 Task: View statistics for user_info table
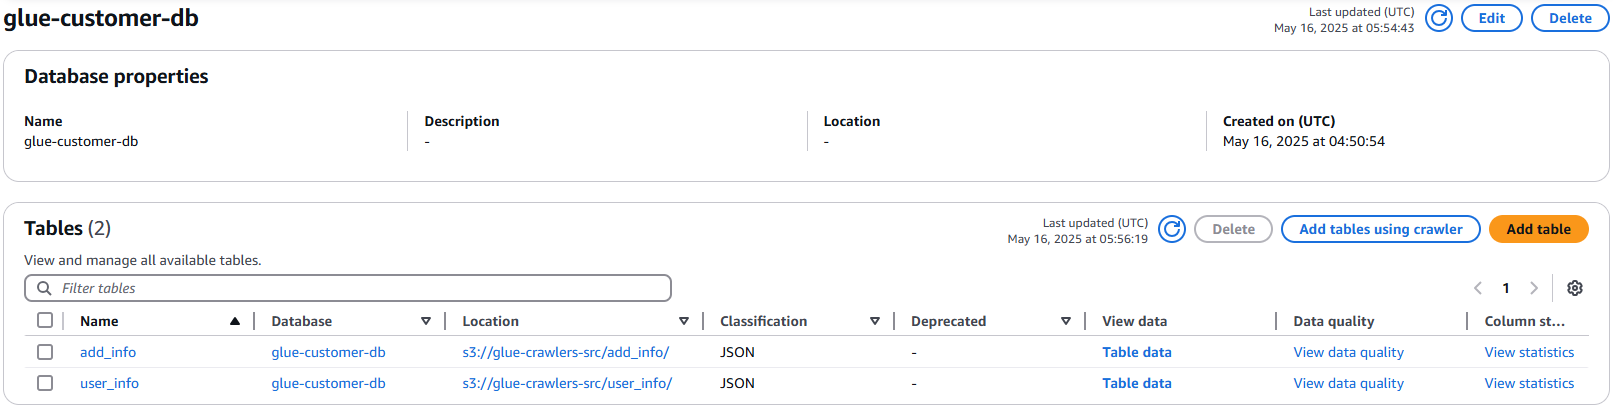[1529, 383]
